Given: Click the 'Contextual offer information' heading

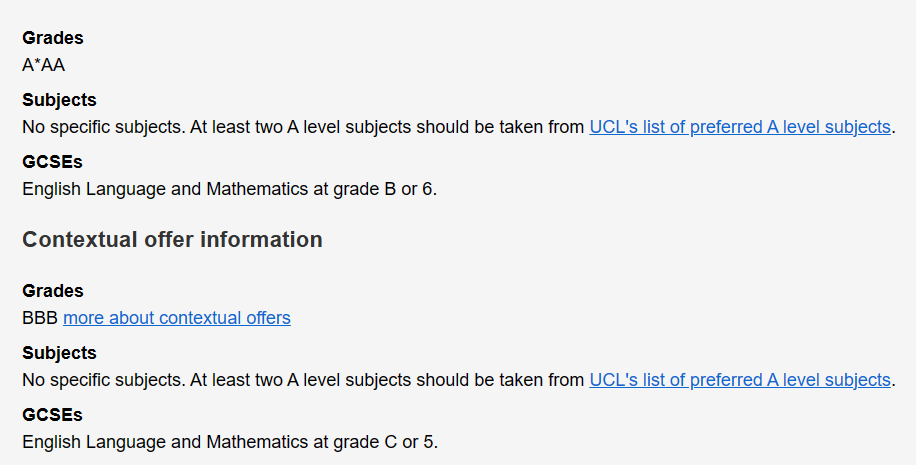Looking at the screenshot, I should 172,240.
